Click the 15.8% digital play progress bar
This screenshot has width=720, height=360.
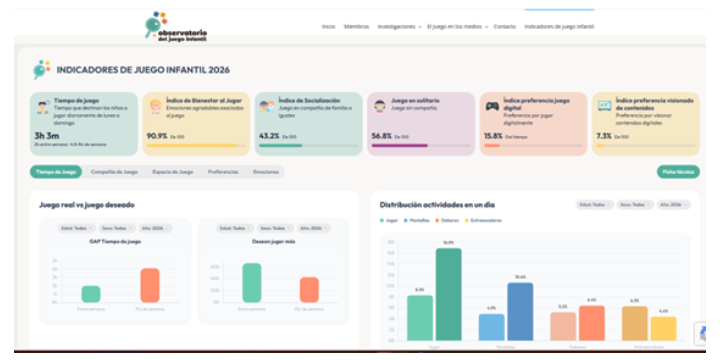click(533, 146)
